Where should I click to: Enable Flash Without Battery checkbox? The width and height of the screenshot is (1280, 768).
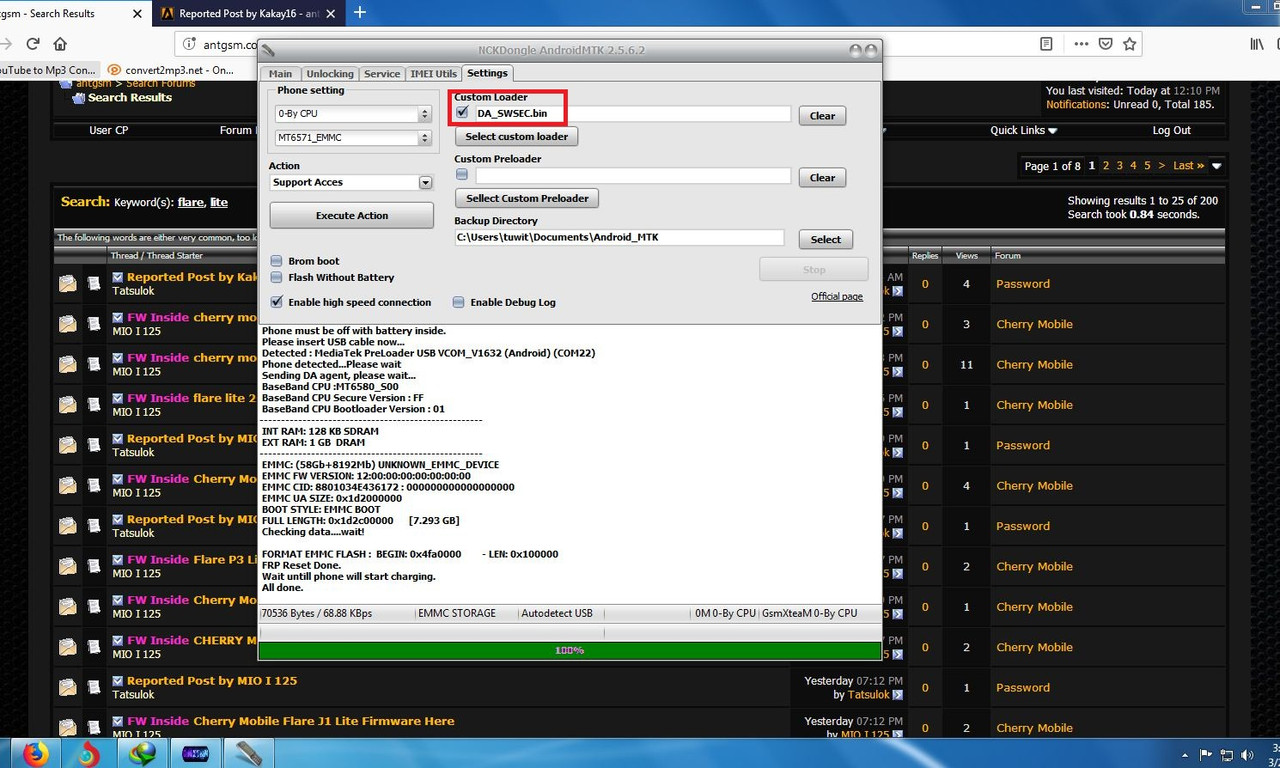point(276,277)
